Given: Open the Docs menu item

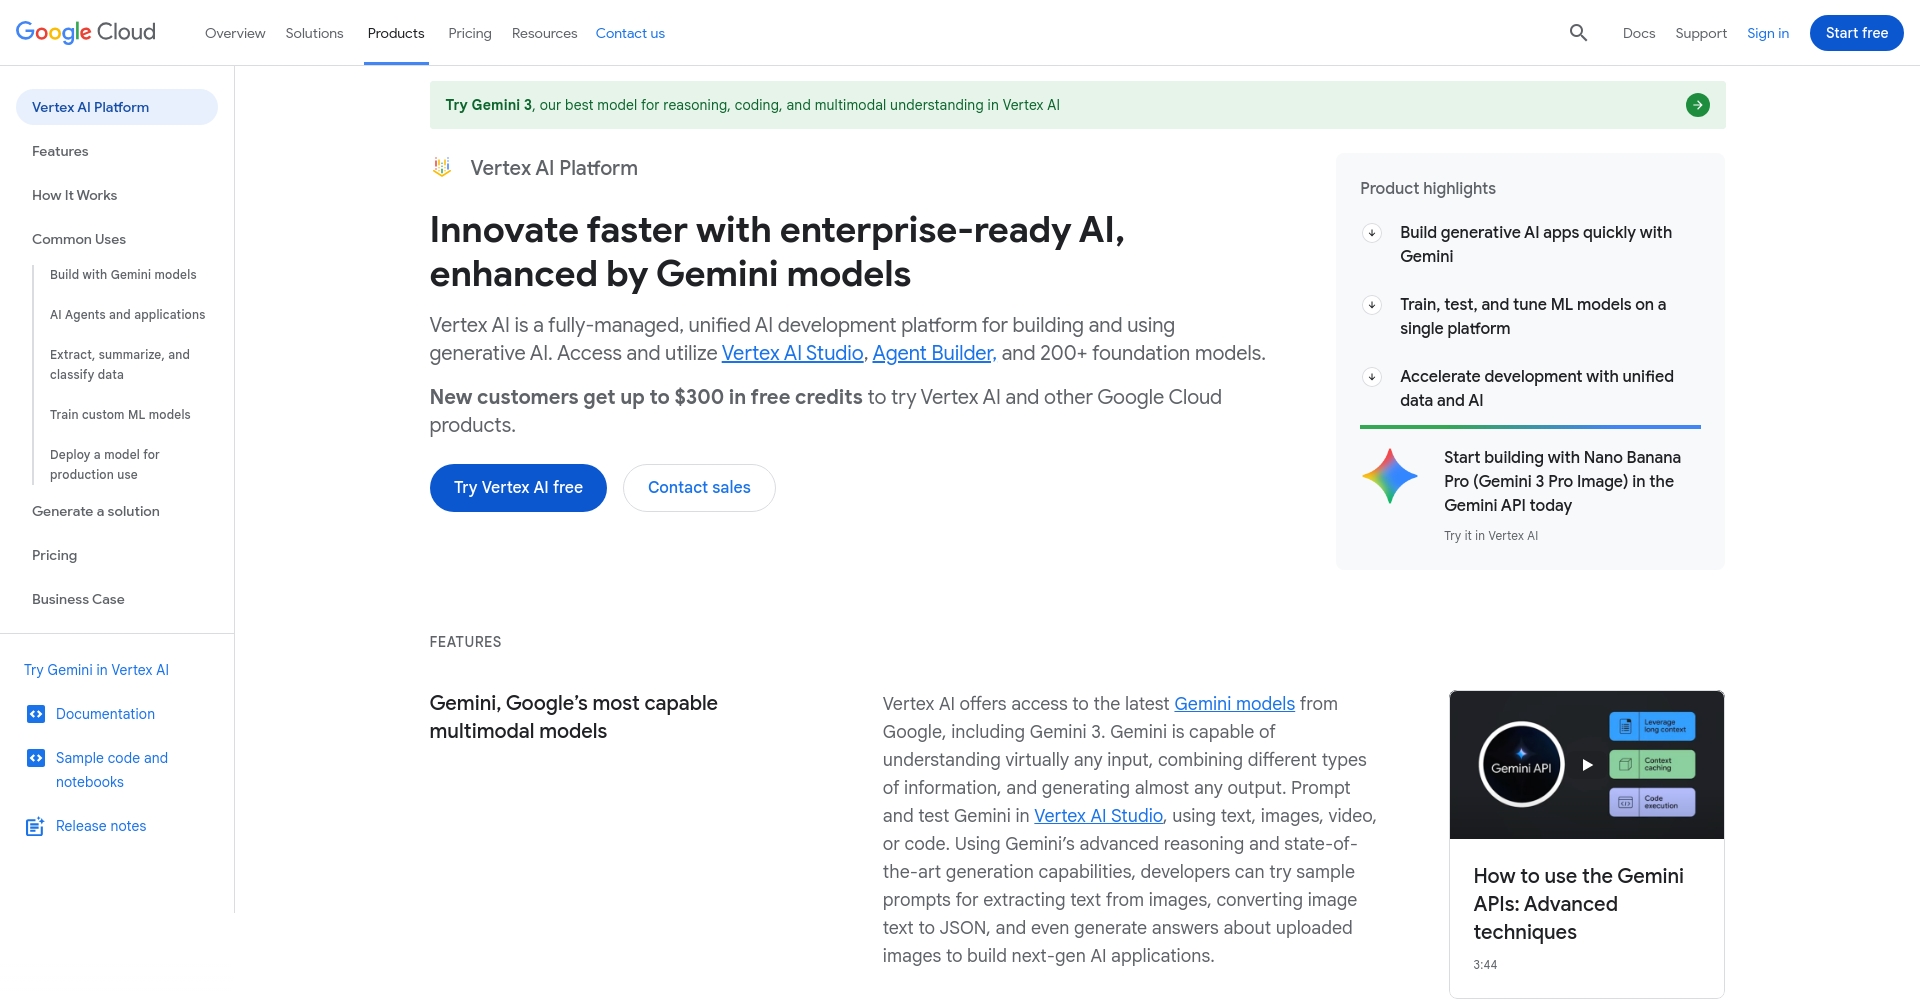Looking at the screenshot, I should (x=1639, y=33).
